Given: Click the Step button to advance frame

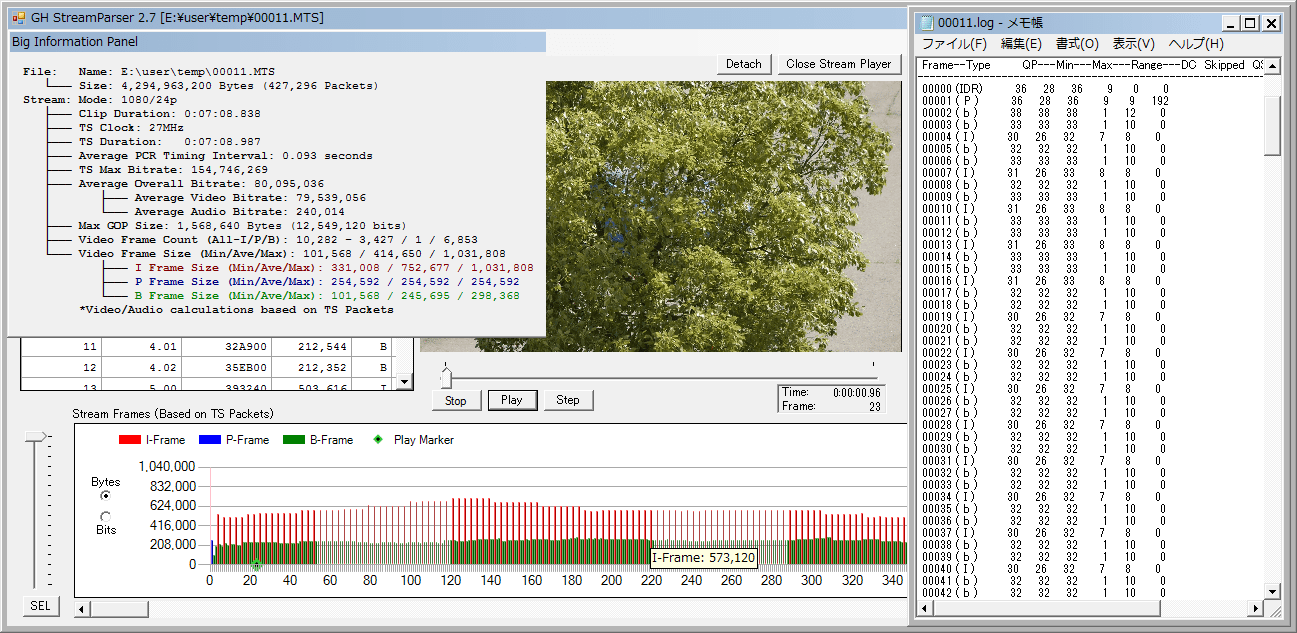Looking at the screenshot, I should pyautogui.click(x=568, y=400).
